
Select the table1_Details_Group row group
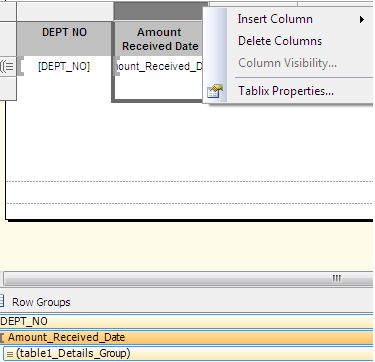click(188, 353)
